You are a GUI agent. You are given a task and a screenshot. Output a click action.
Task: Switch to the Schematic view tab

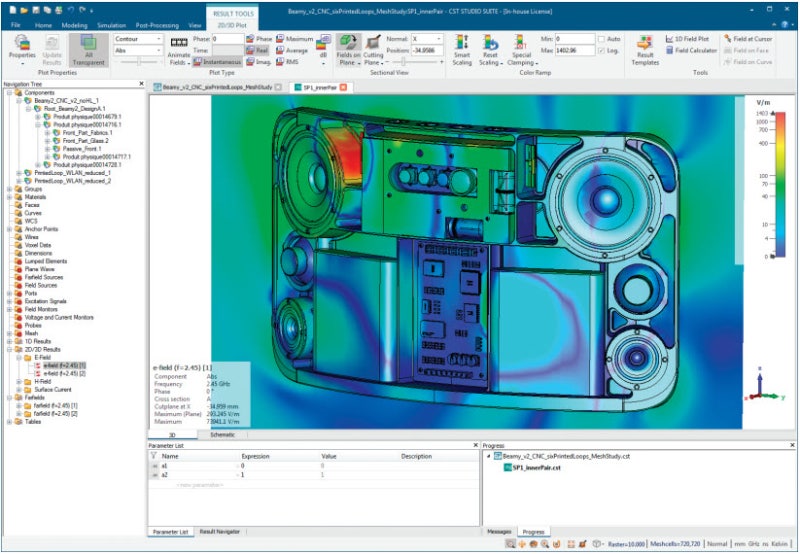[x=222, y=435]
